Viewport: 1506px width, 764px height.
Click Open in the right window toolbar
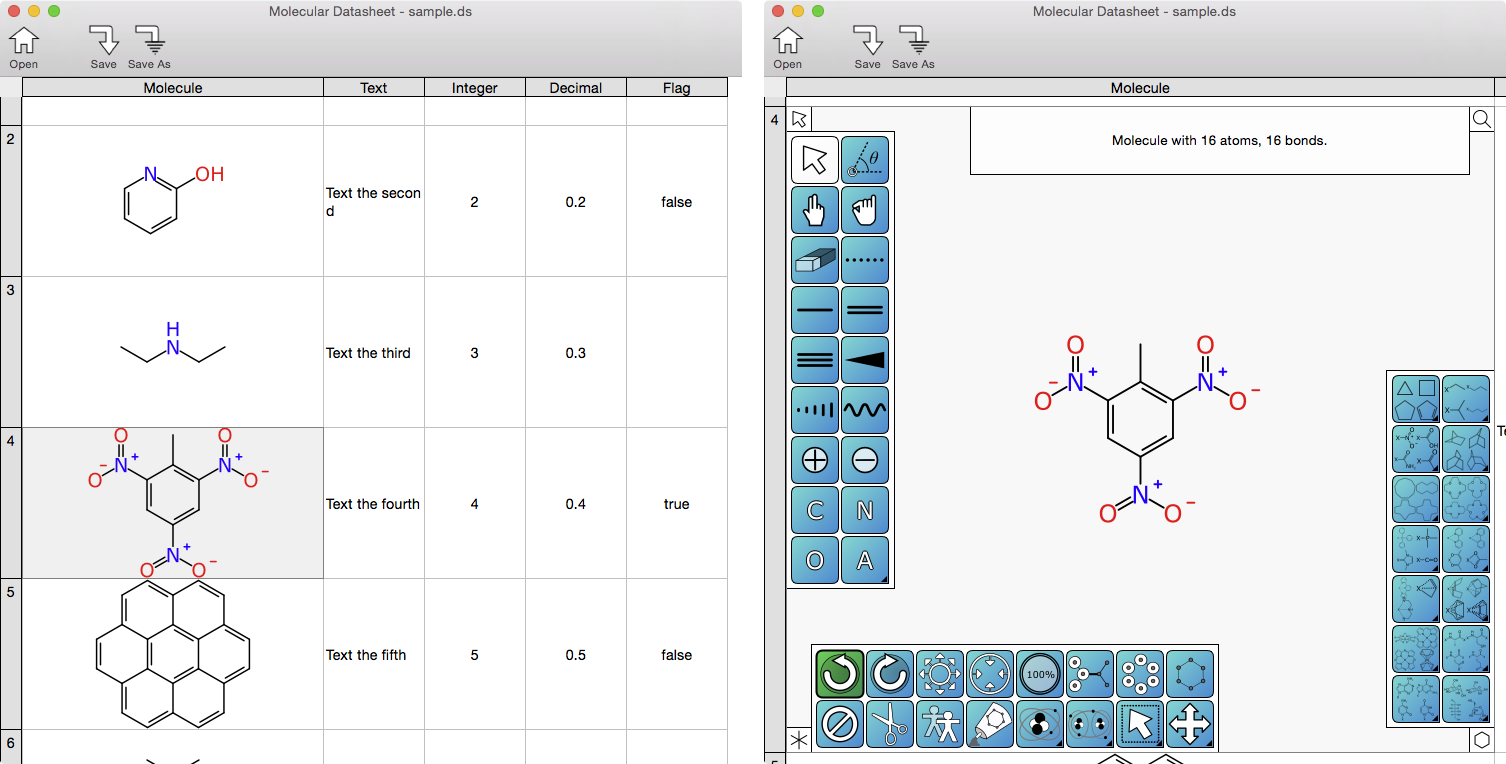tap(787, 47)
